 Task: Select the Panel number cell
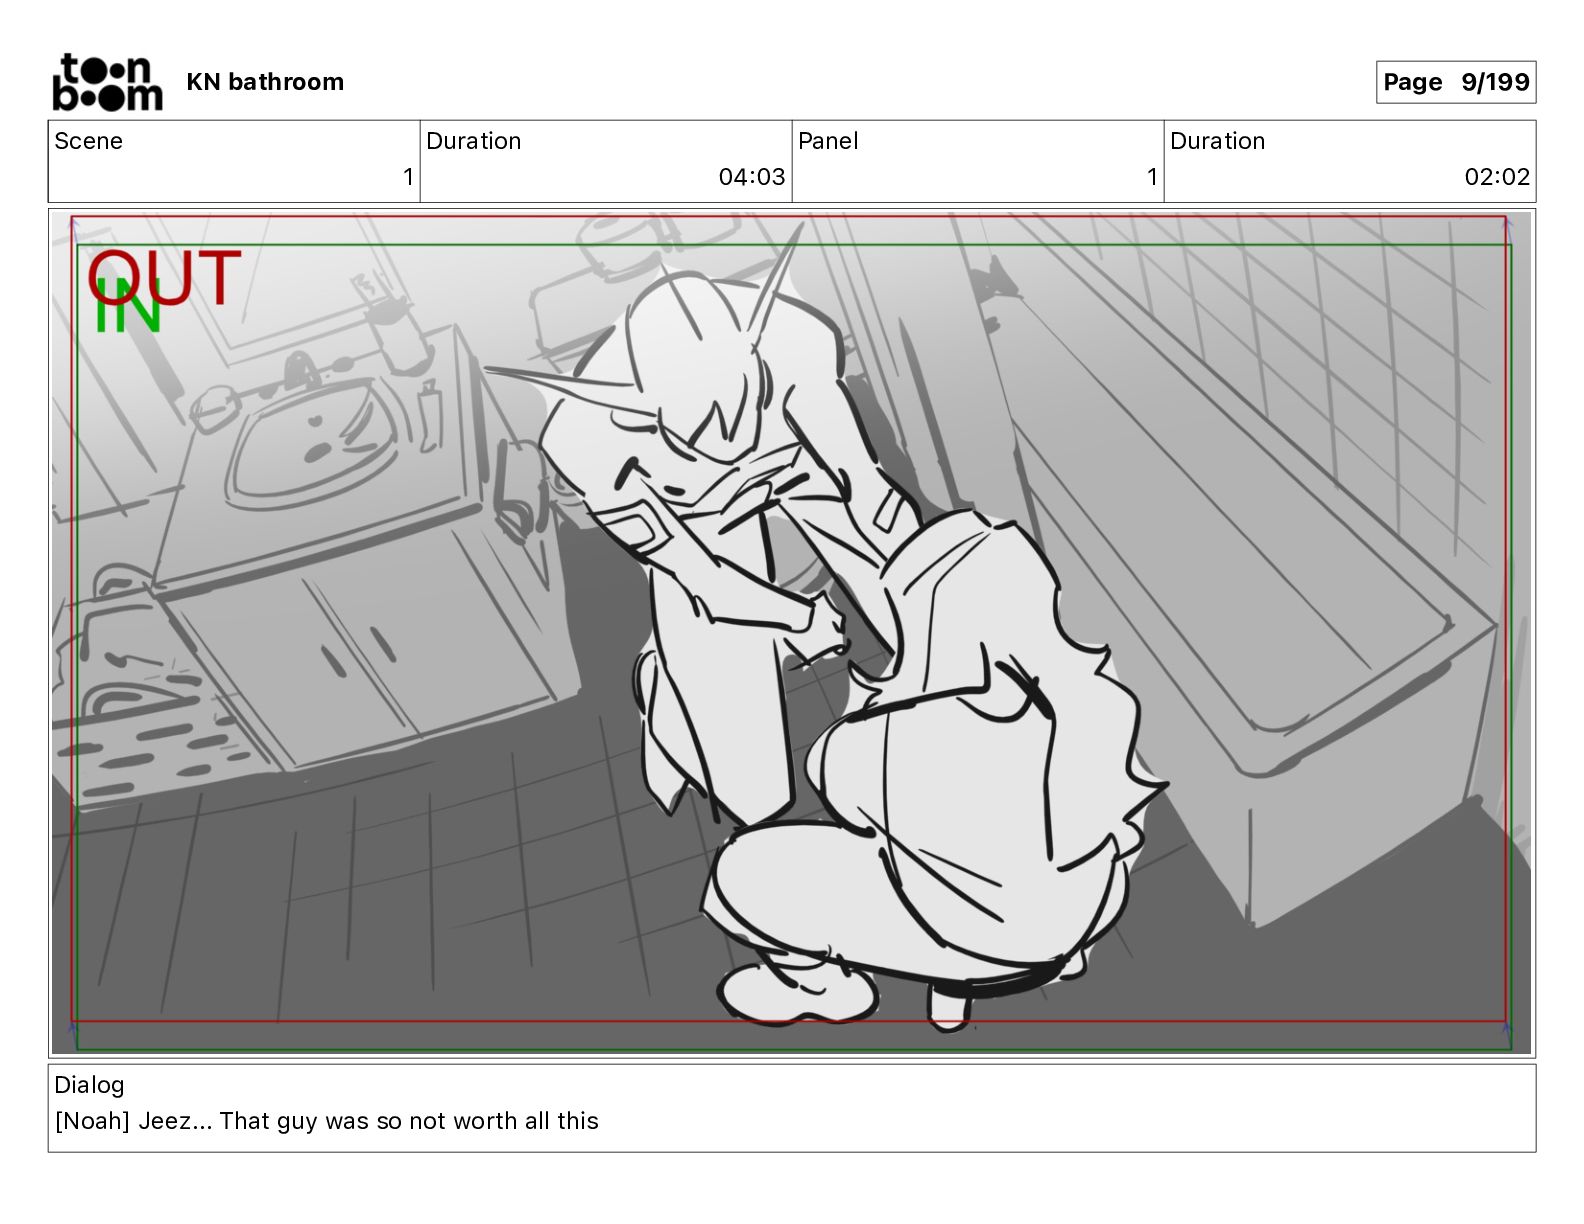pos(978,161)
